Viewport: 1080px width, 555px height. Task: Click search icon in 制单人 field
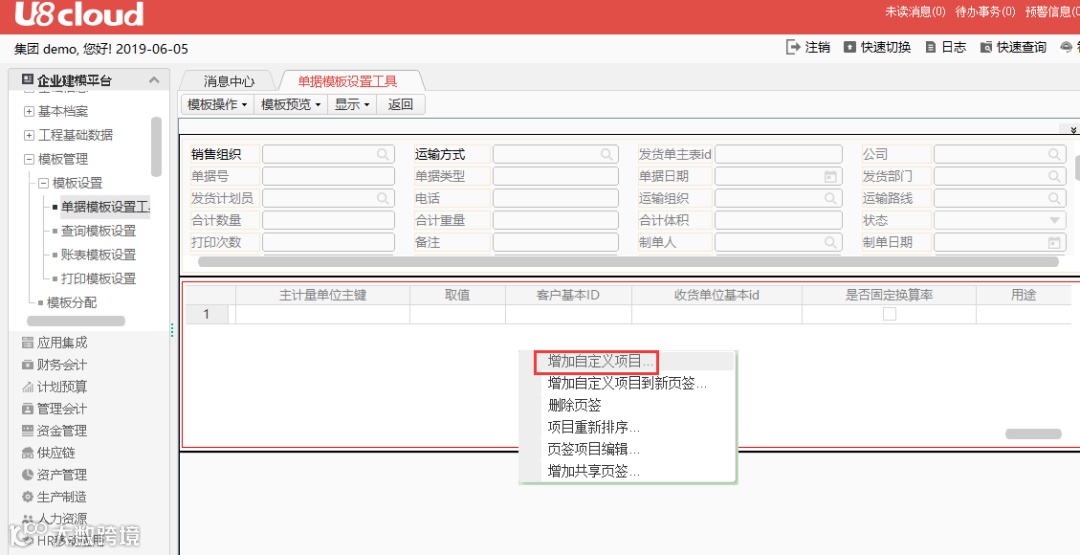tap(831, 242)
